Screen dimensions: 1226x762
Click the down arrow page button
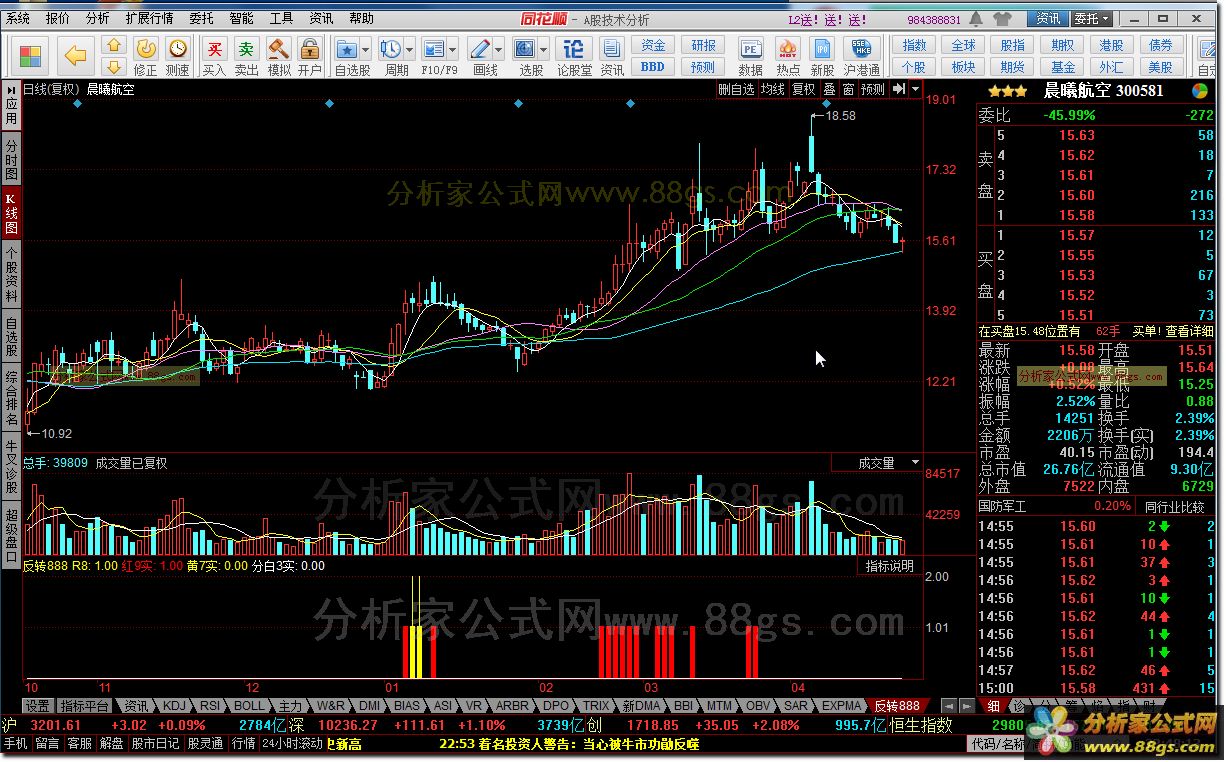pyautogui.click(x=114, y=66)
